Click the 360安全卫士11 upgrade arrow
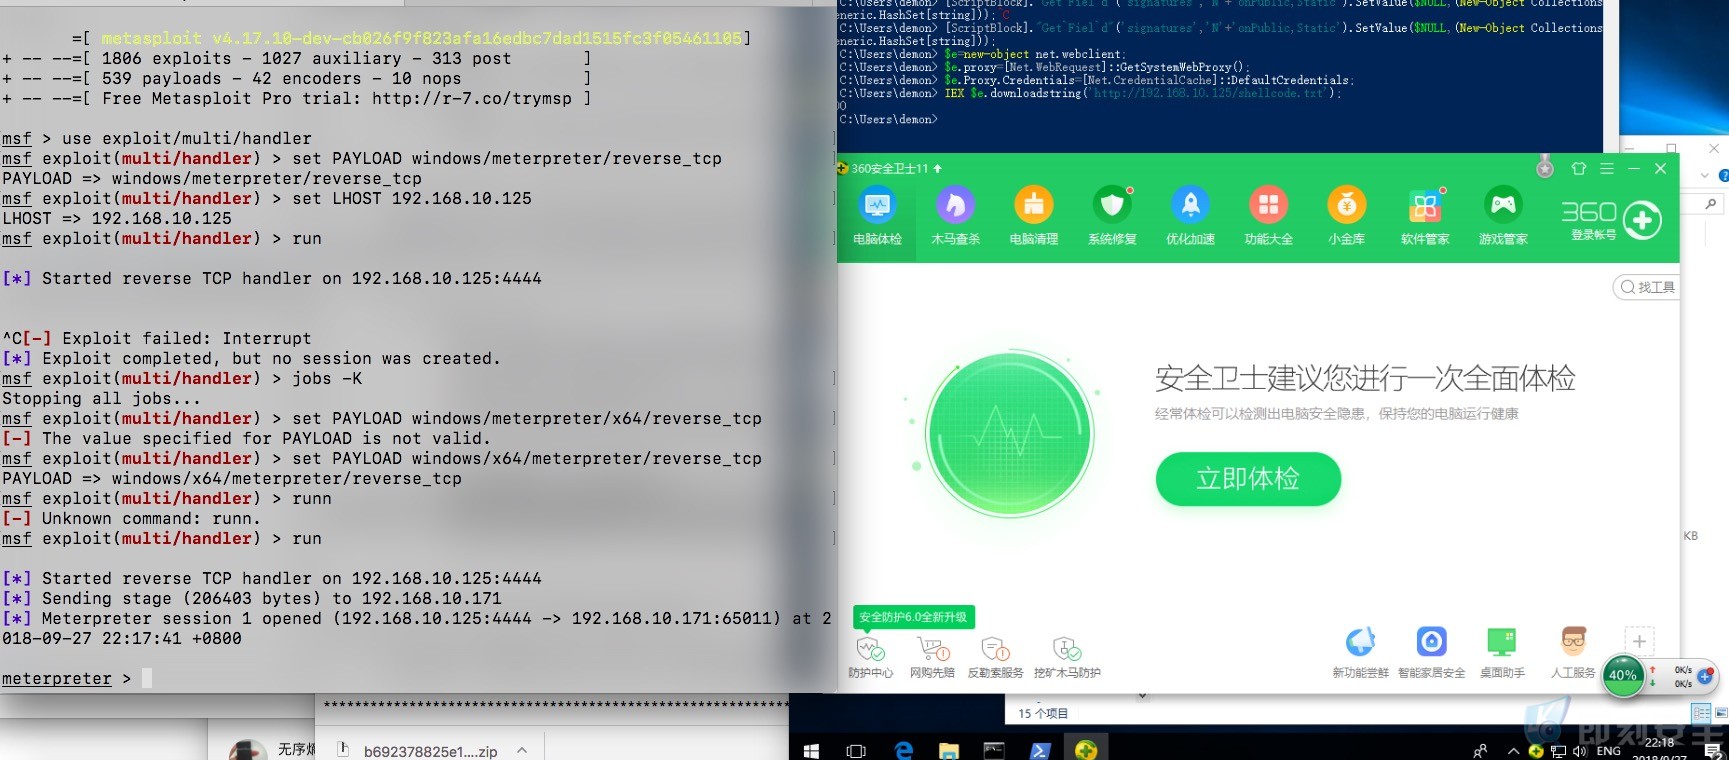Image resolution: width=1729 pixels, height=760 pixels. pyautogui.click(x=937, y=169)
